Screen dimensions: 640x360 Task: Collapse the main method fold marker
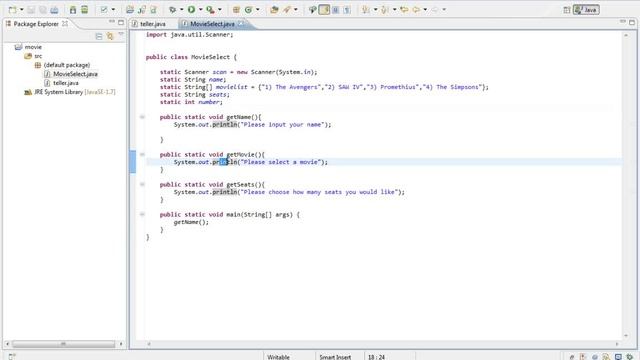[142, 214]
